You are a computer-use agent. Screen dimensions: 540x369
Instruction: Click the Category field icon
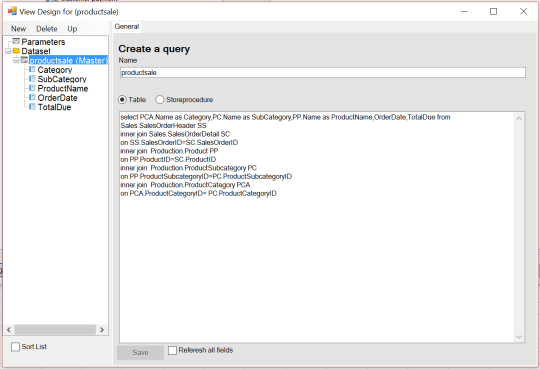(x=32, y=69)
